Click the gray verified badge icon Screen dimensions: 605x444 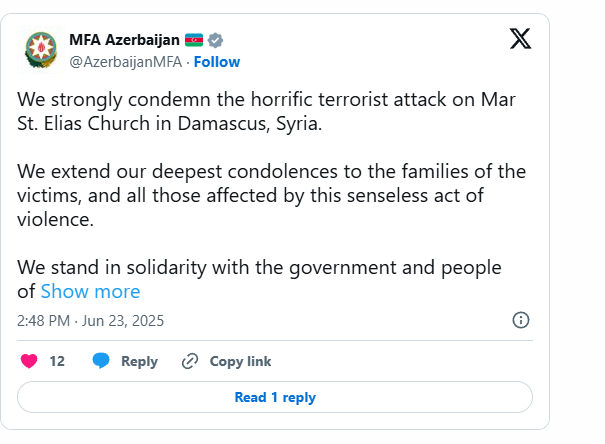click(x=215, y=40)
